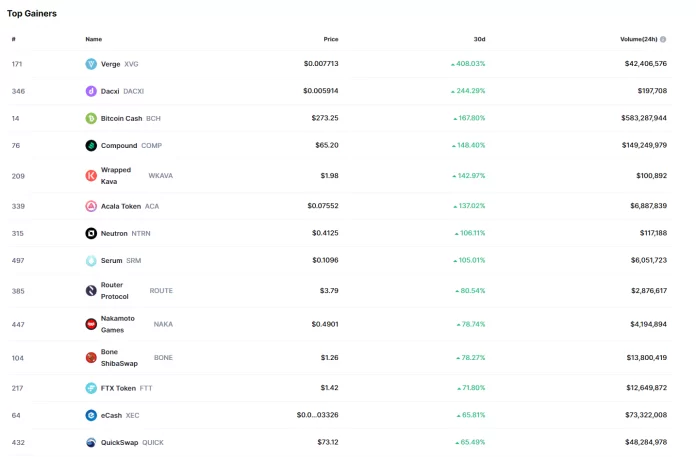Click the Dacxi purple logo icon
Image resolution: width=696 pixels, height=460 pixels.
coord(91,91)
